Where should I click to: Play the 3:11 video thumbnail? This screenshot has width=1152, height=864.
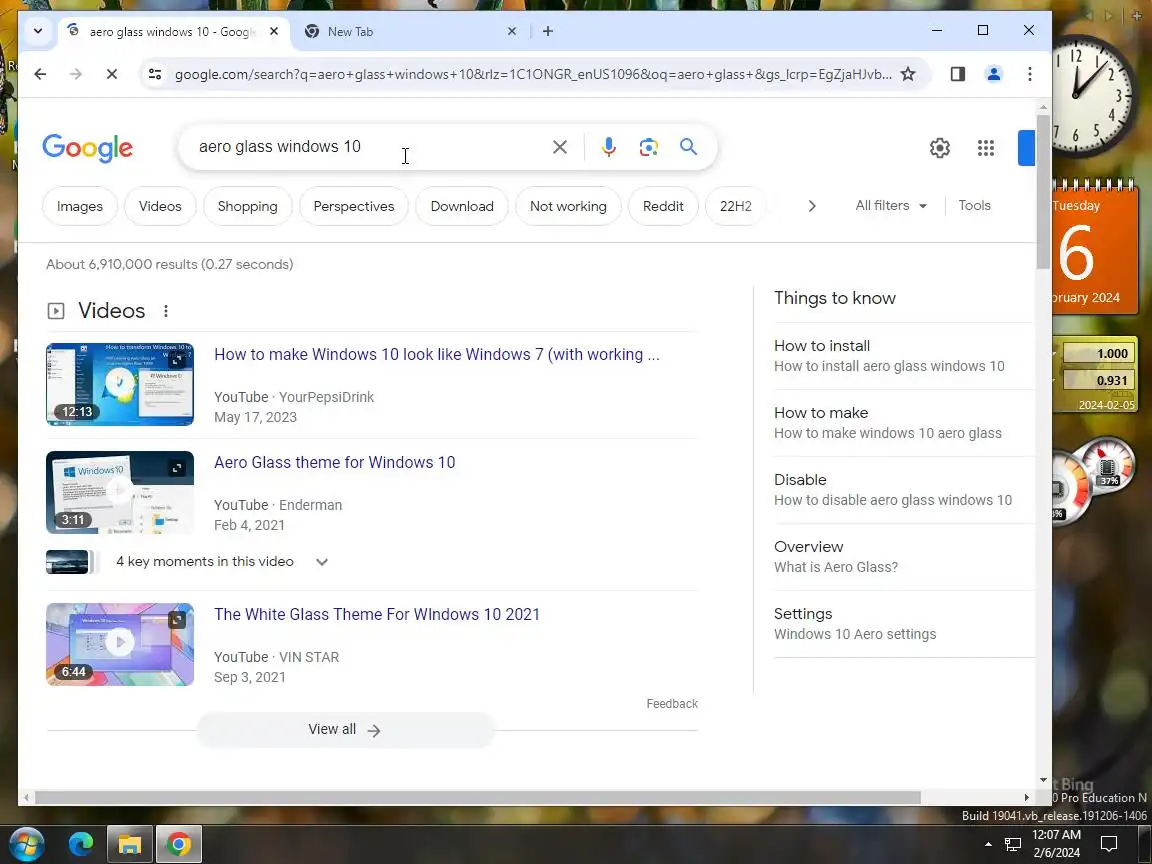(x=120, y=492)
